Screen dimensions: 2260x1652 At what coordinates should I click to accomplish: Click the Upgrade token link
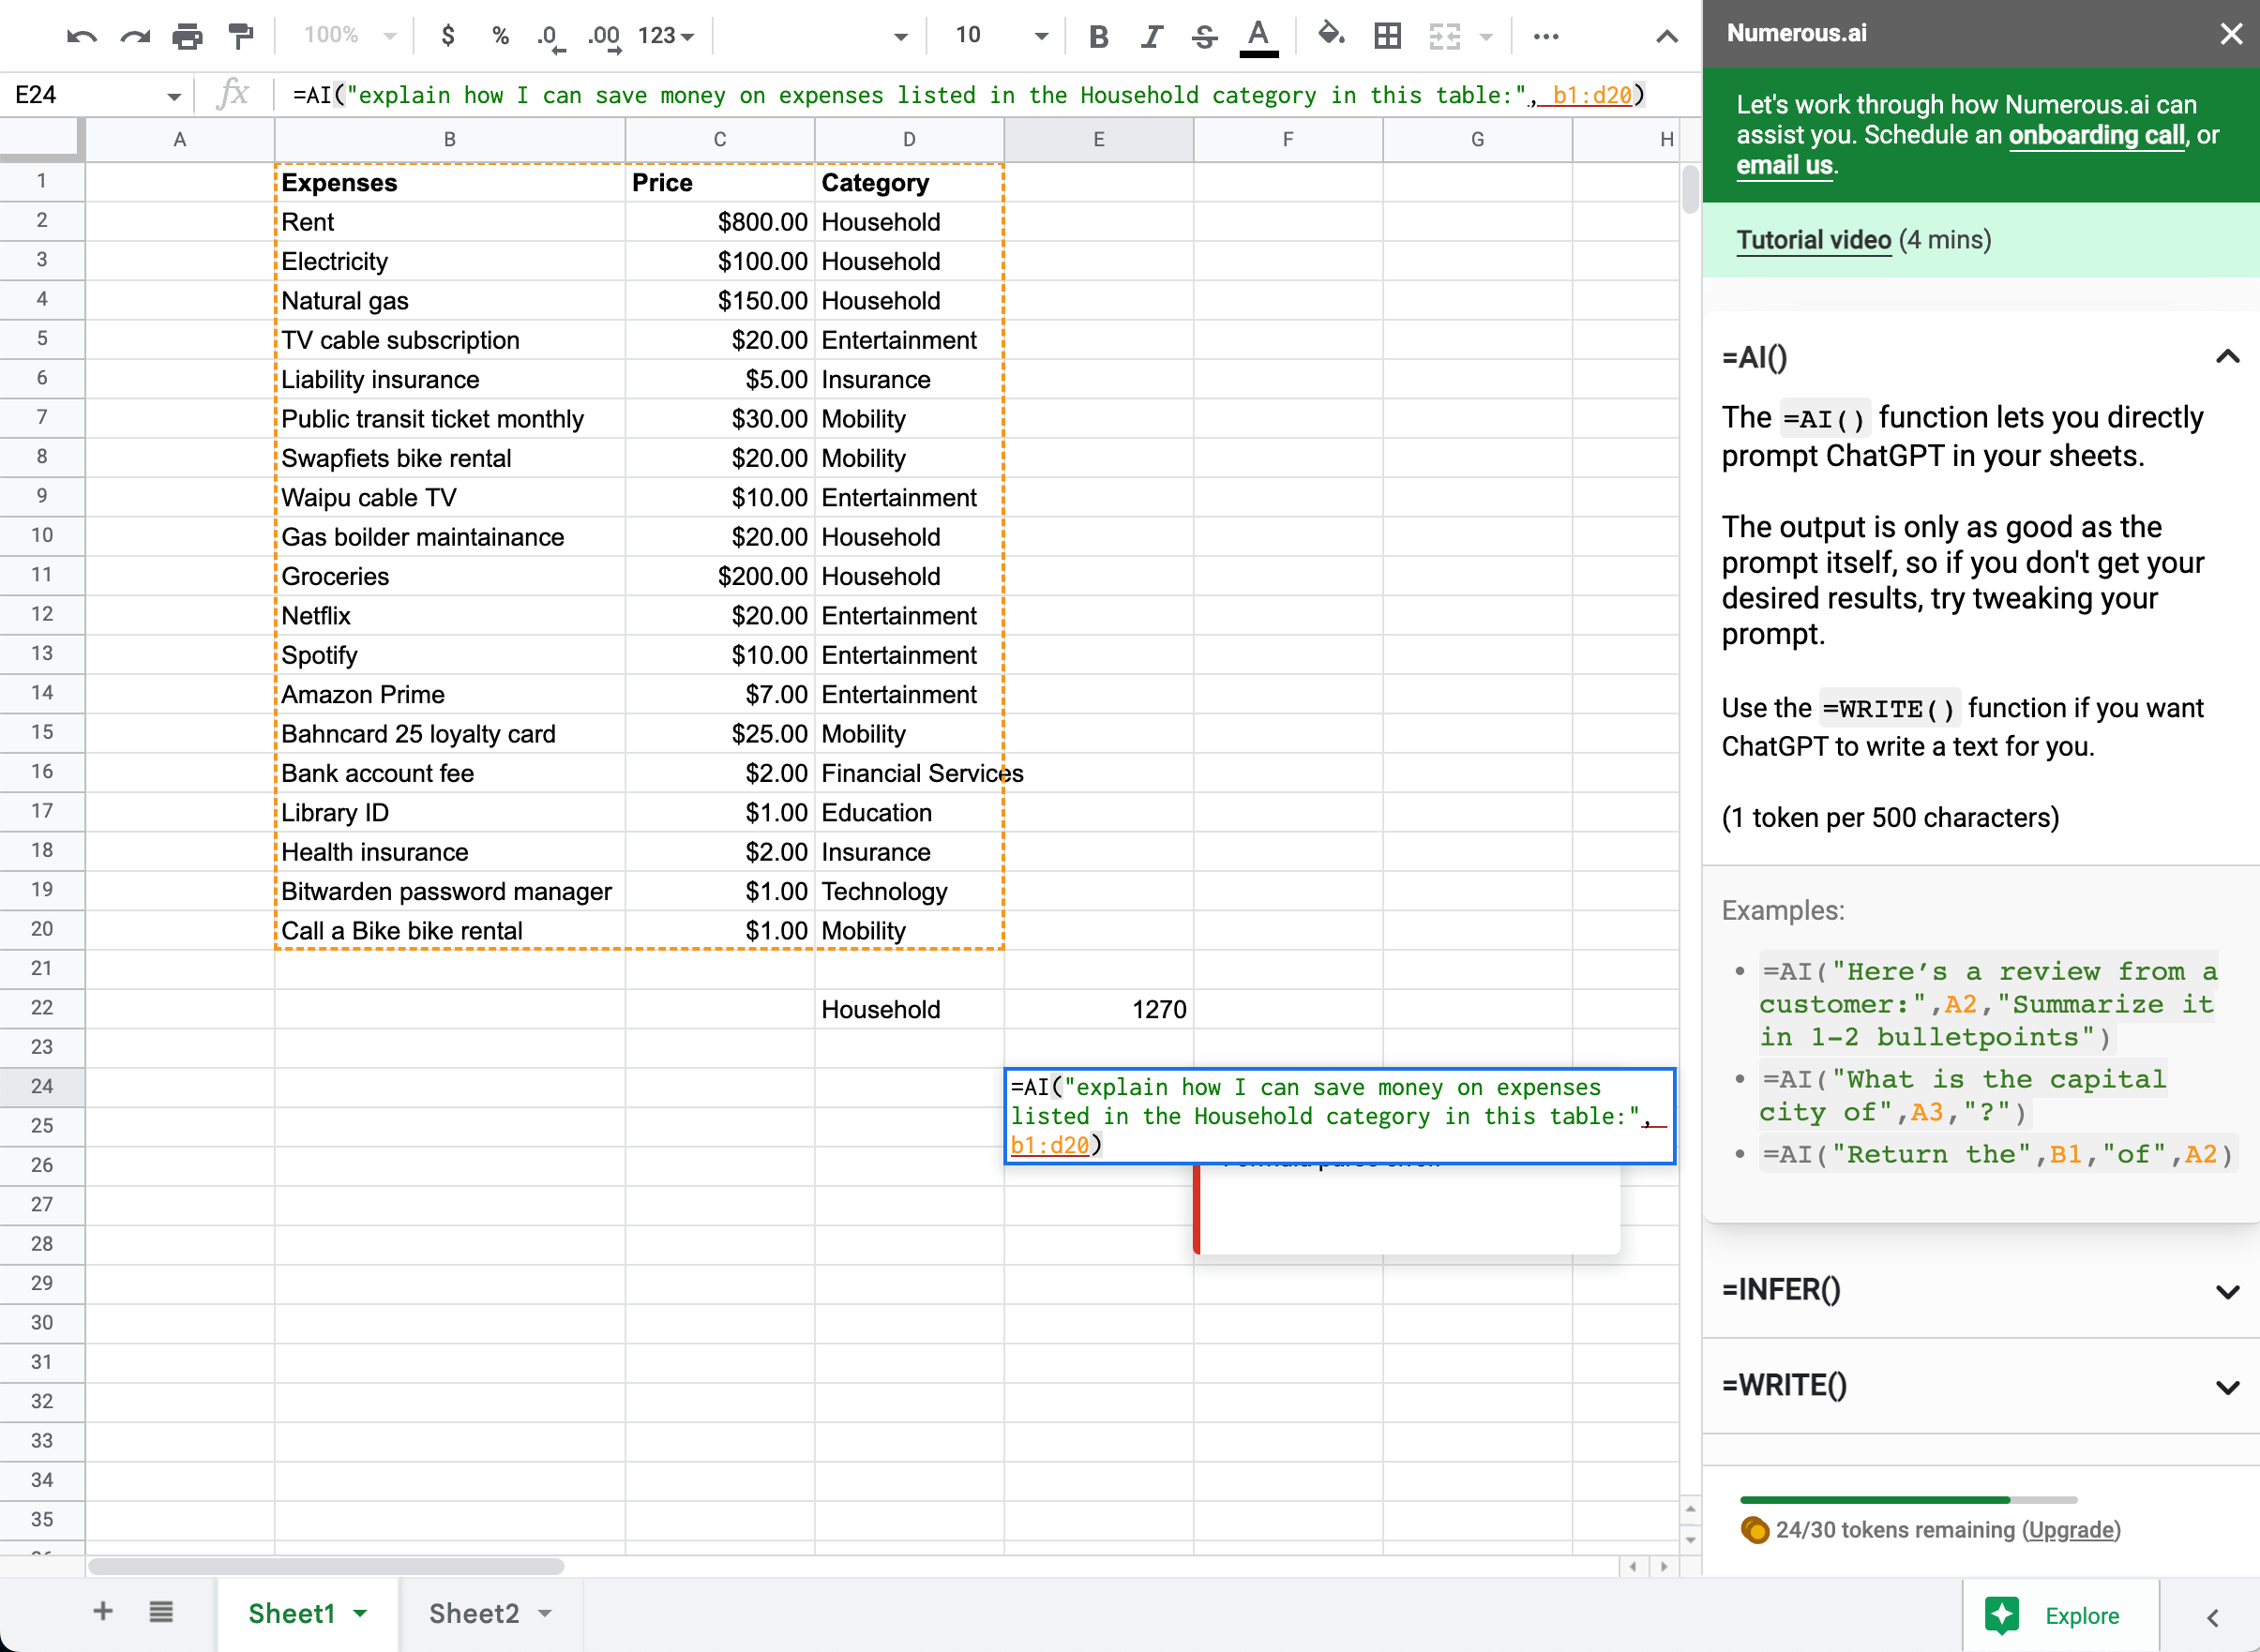coord(2071,1531)
